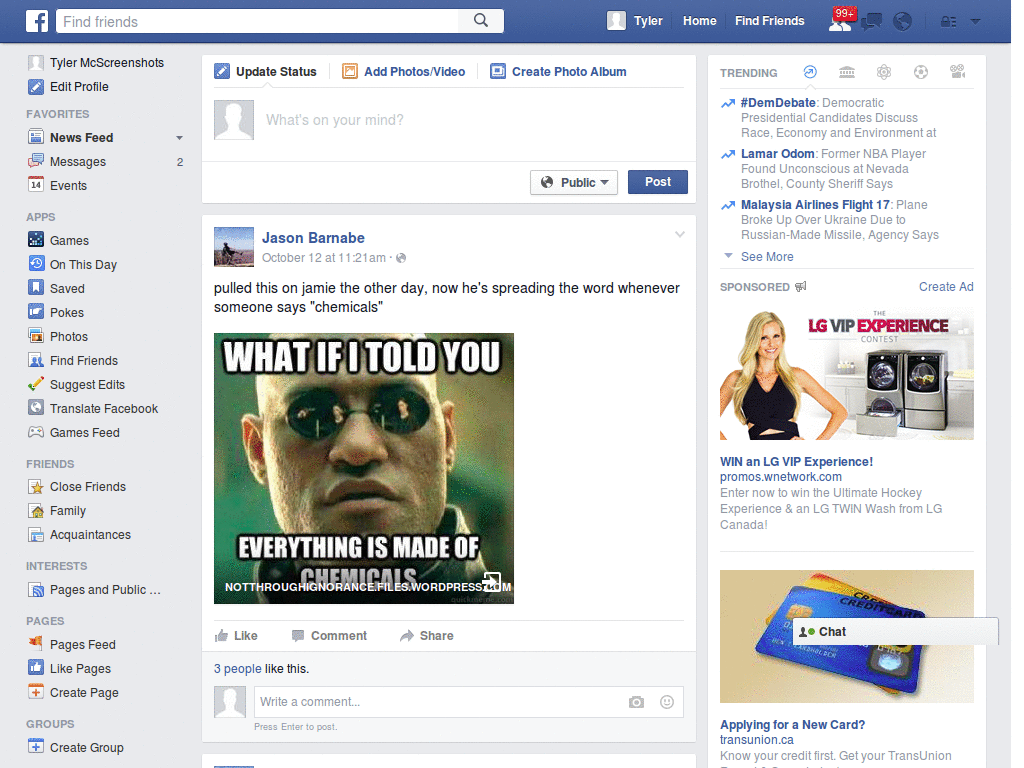This screenshot has height=768, width=1024.
Task: Open the 3 people who like this
Action: (x=238, y=669)
